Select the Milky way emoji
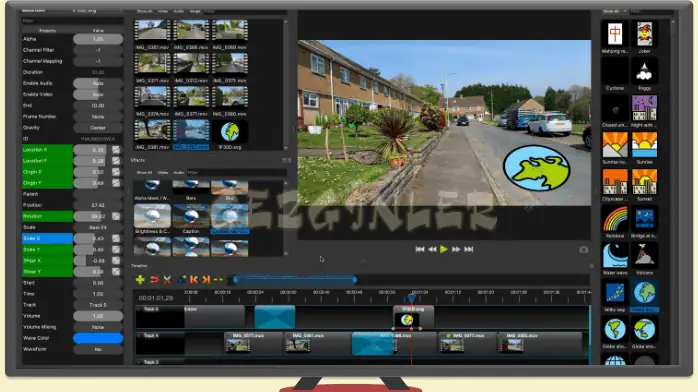Screen dimensions: 698x392 [x=615, y=293]
